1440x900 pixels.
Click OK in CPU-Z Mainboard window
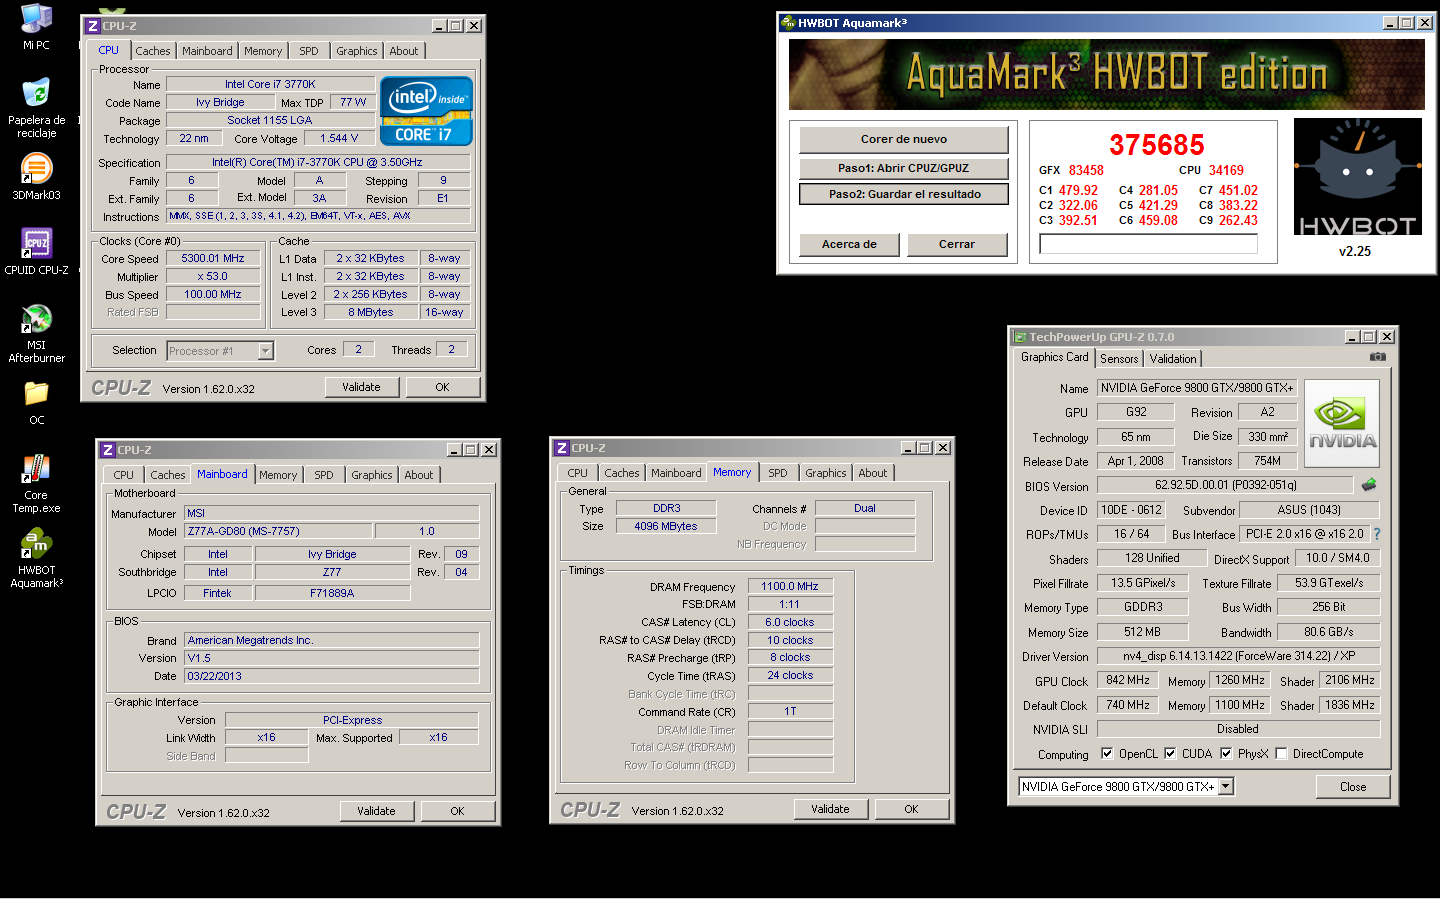tap(457, 811)
